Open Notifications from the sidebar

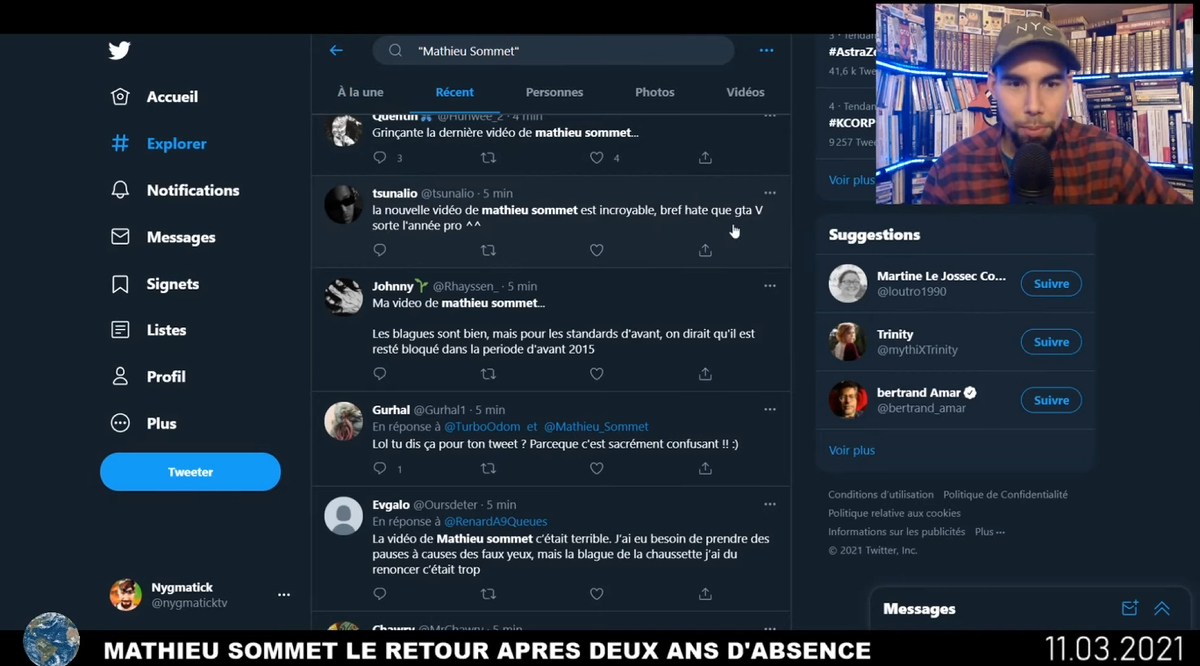175,190
